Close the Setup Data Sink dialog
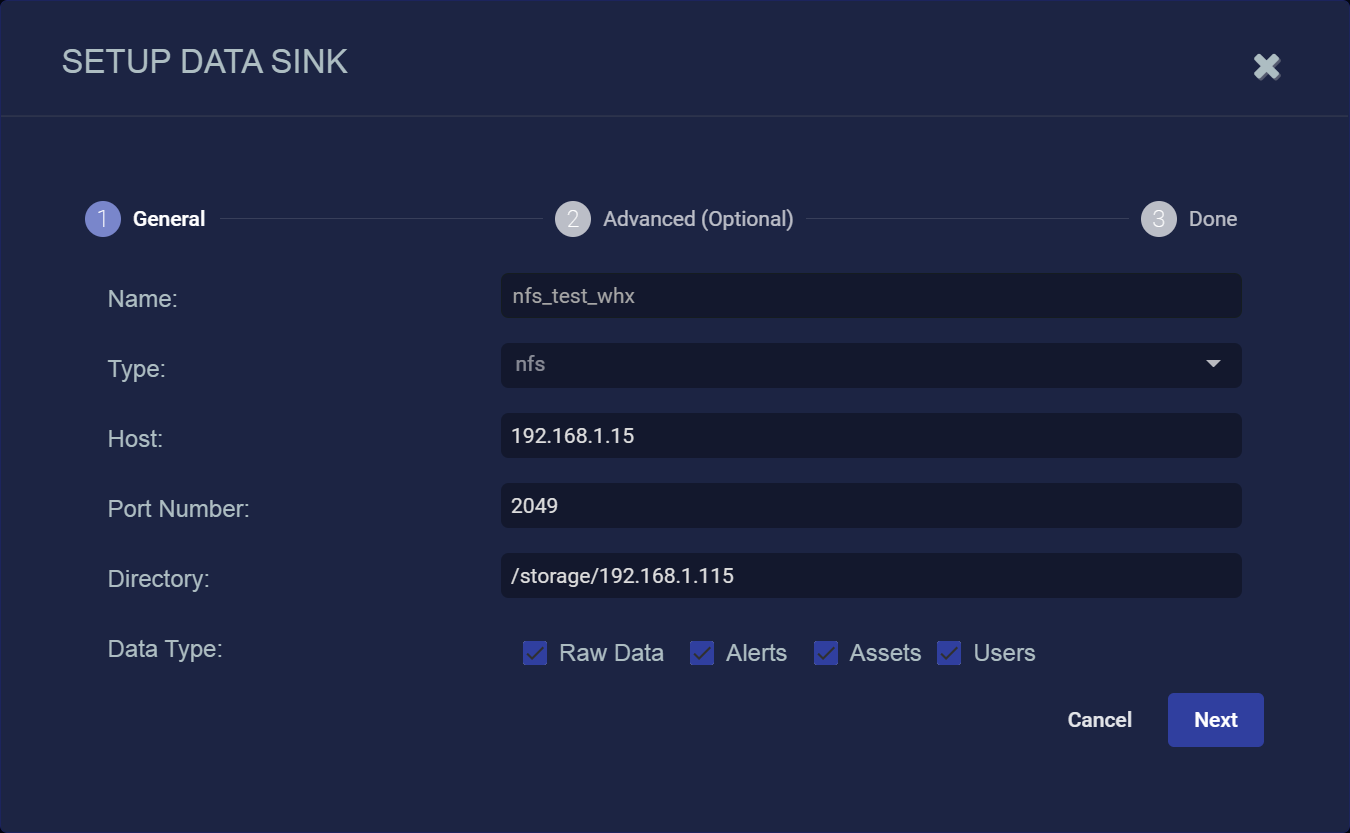The width and height of the screenshot is (1350, 833). click(x=1266, y=67)
